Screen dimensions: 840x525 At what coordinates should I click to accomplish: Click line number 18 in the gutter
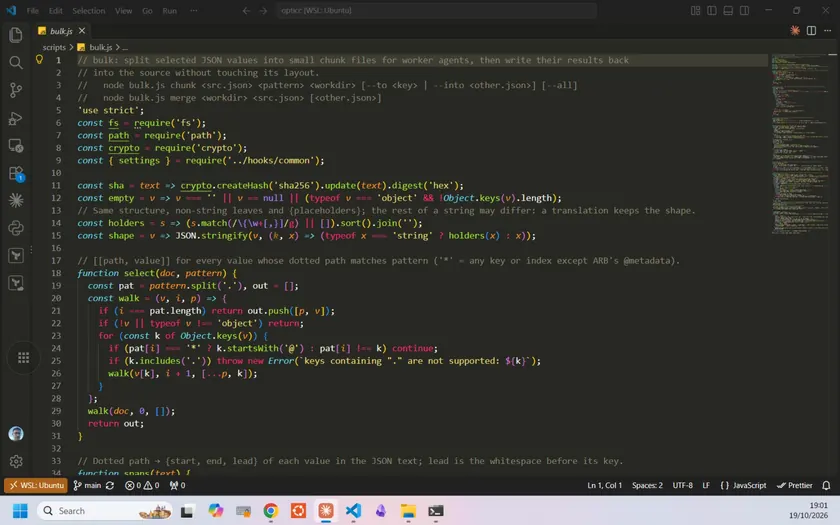click(x=56, y=273)
